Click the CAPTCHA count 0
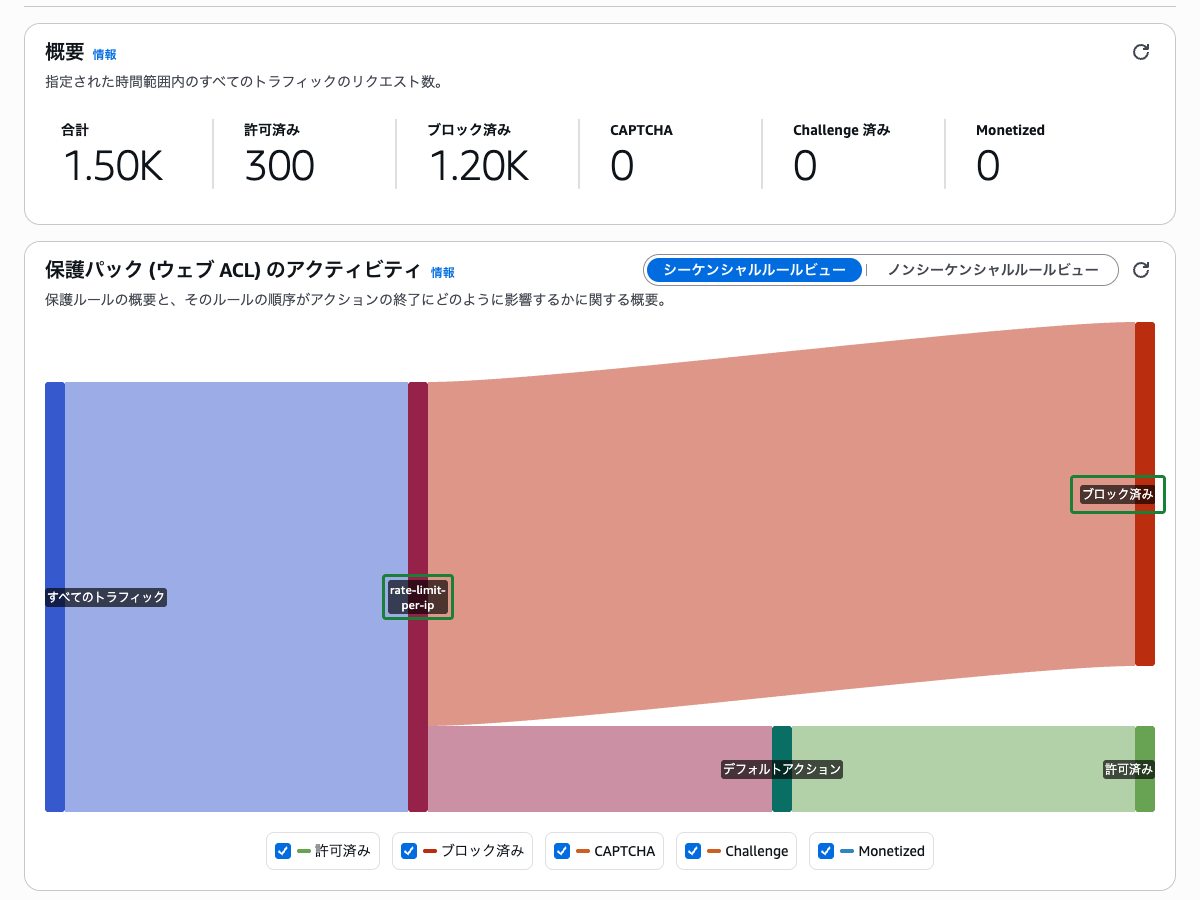The image size is (1200, 900). click(622, 166)
